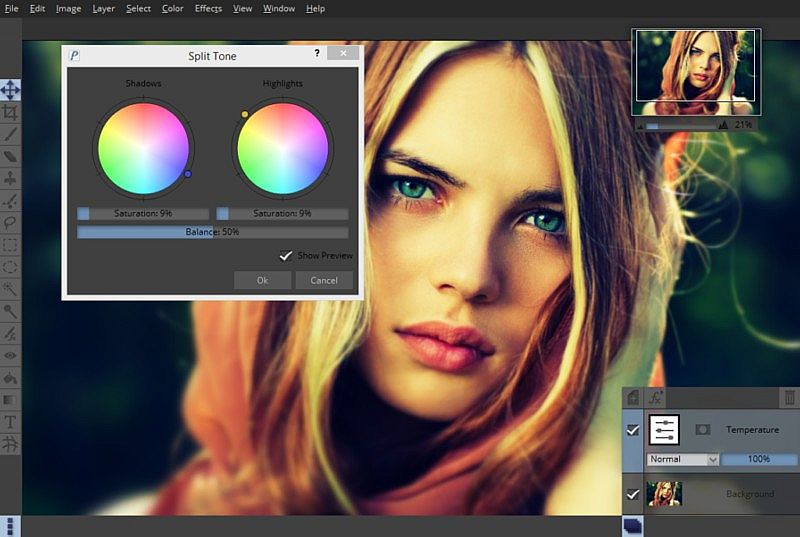
Task: Click the fx add-effect icon in layers panel
Action: coord(657,398)
